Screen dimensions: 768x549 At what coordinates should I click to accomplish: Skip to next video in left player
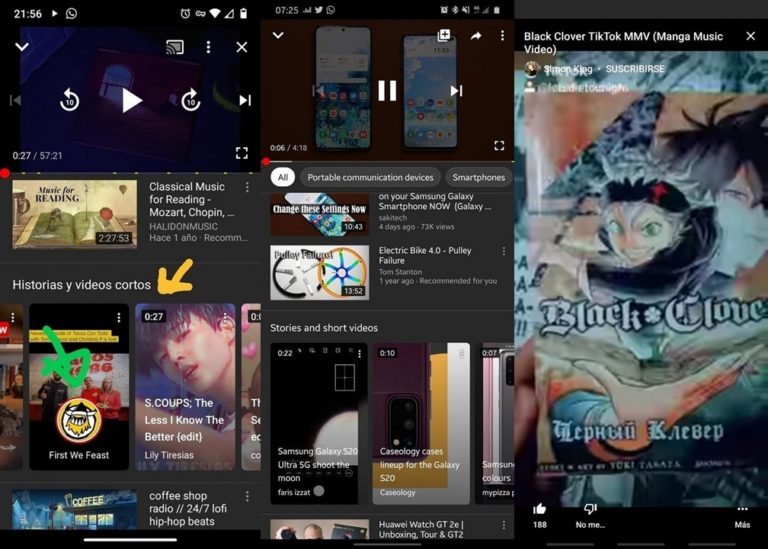click(x=245, y=100)
